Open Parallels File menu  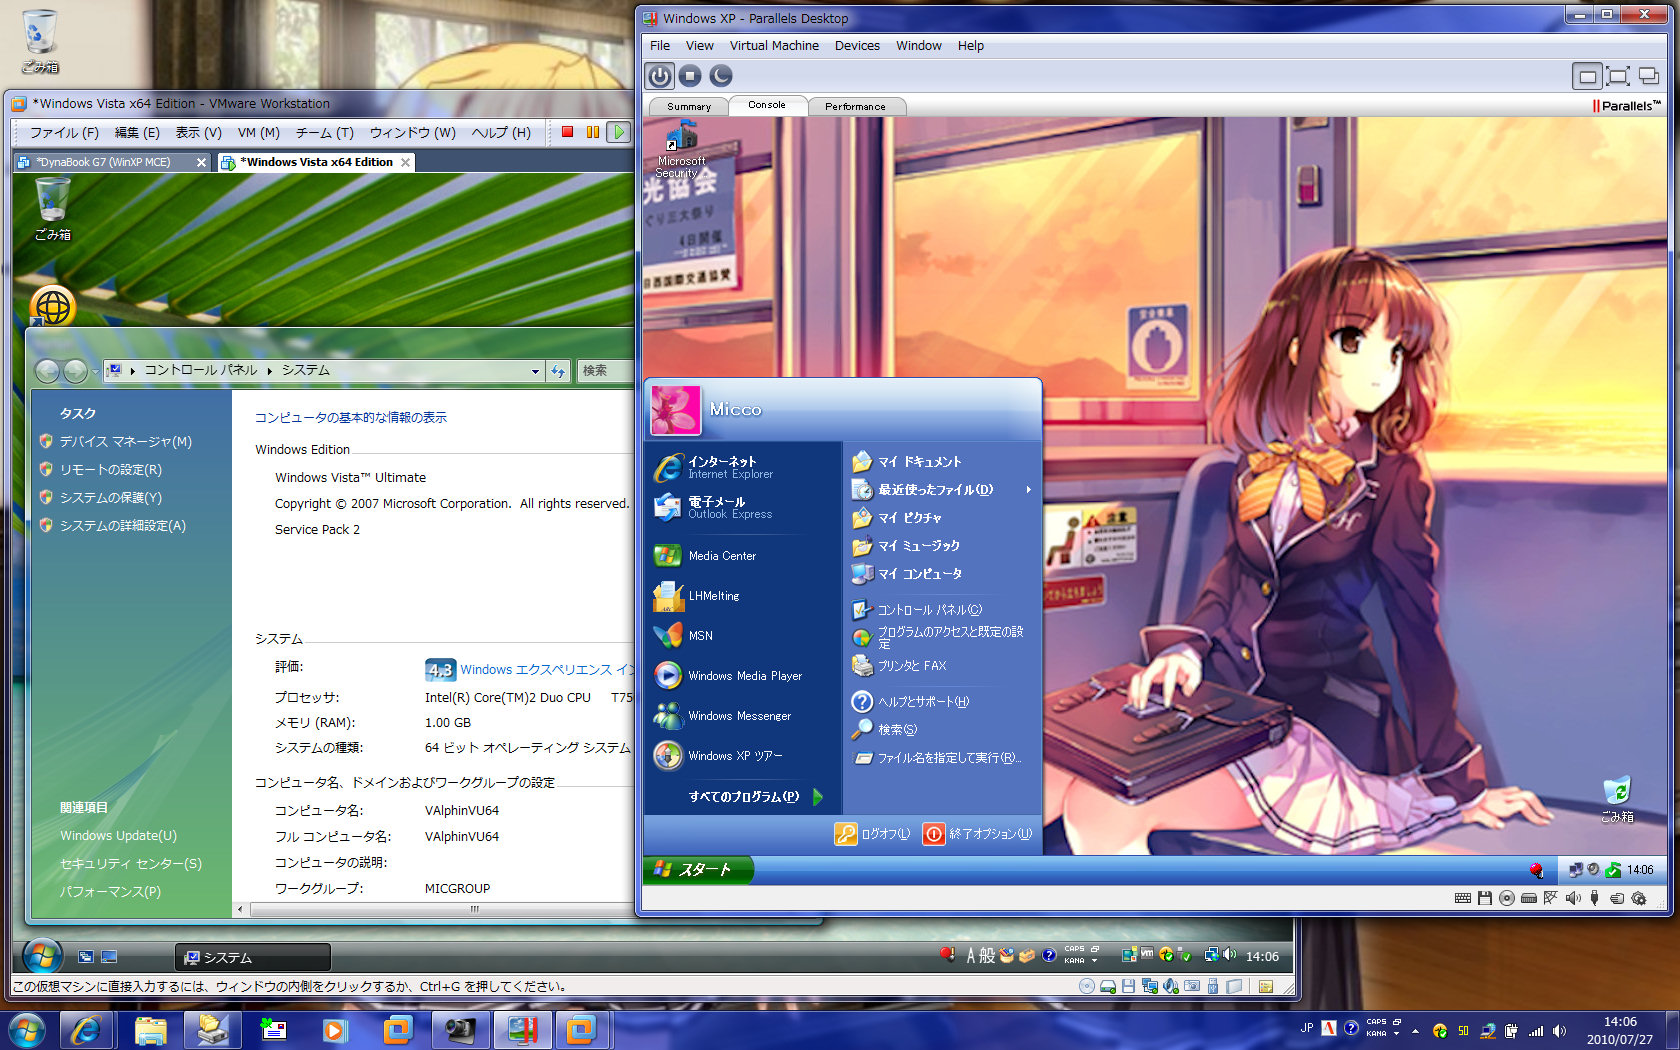[x=660, y=46]
